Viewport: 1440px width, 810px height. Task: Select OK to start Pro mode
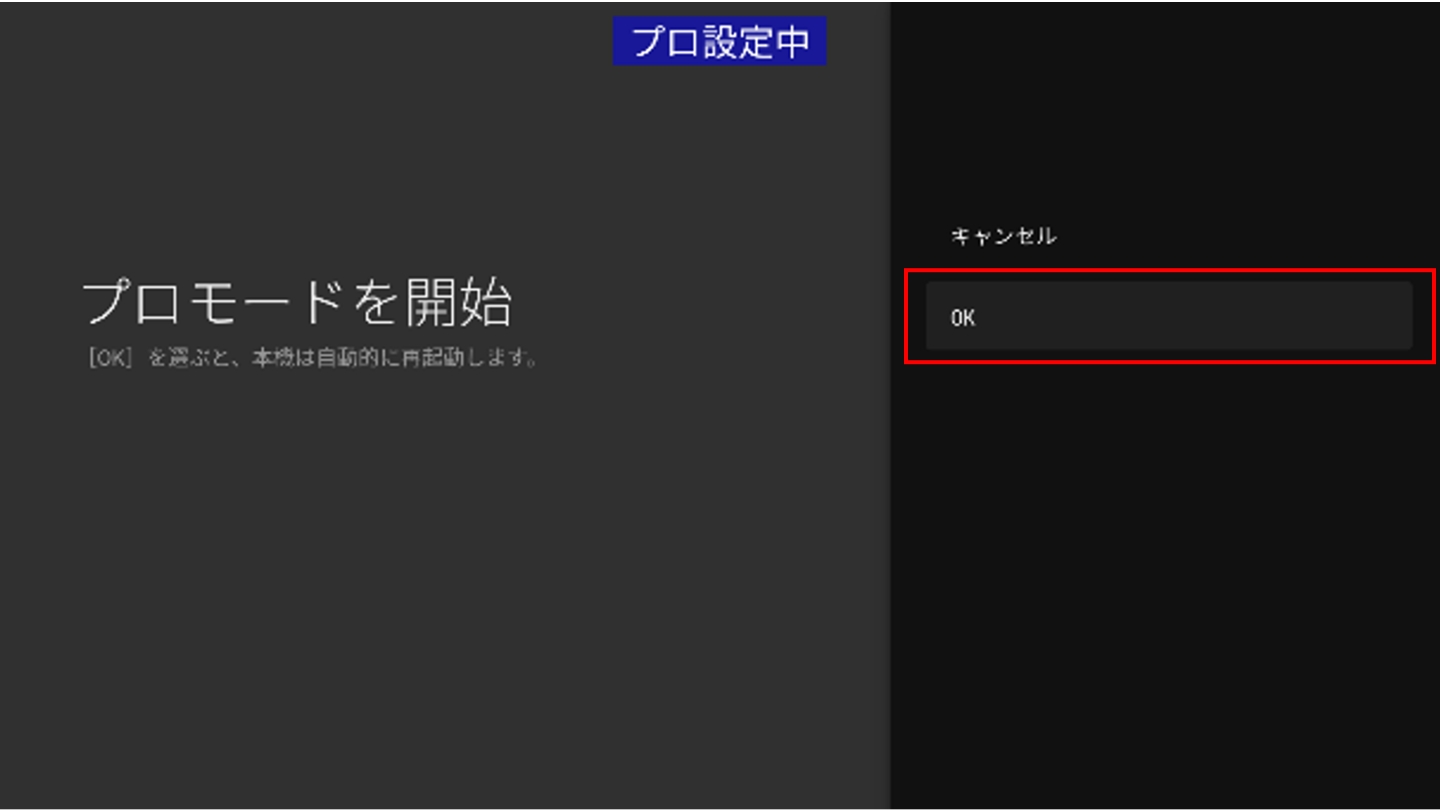pyautogui.click(x=1168, y=316)
